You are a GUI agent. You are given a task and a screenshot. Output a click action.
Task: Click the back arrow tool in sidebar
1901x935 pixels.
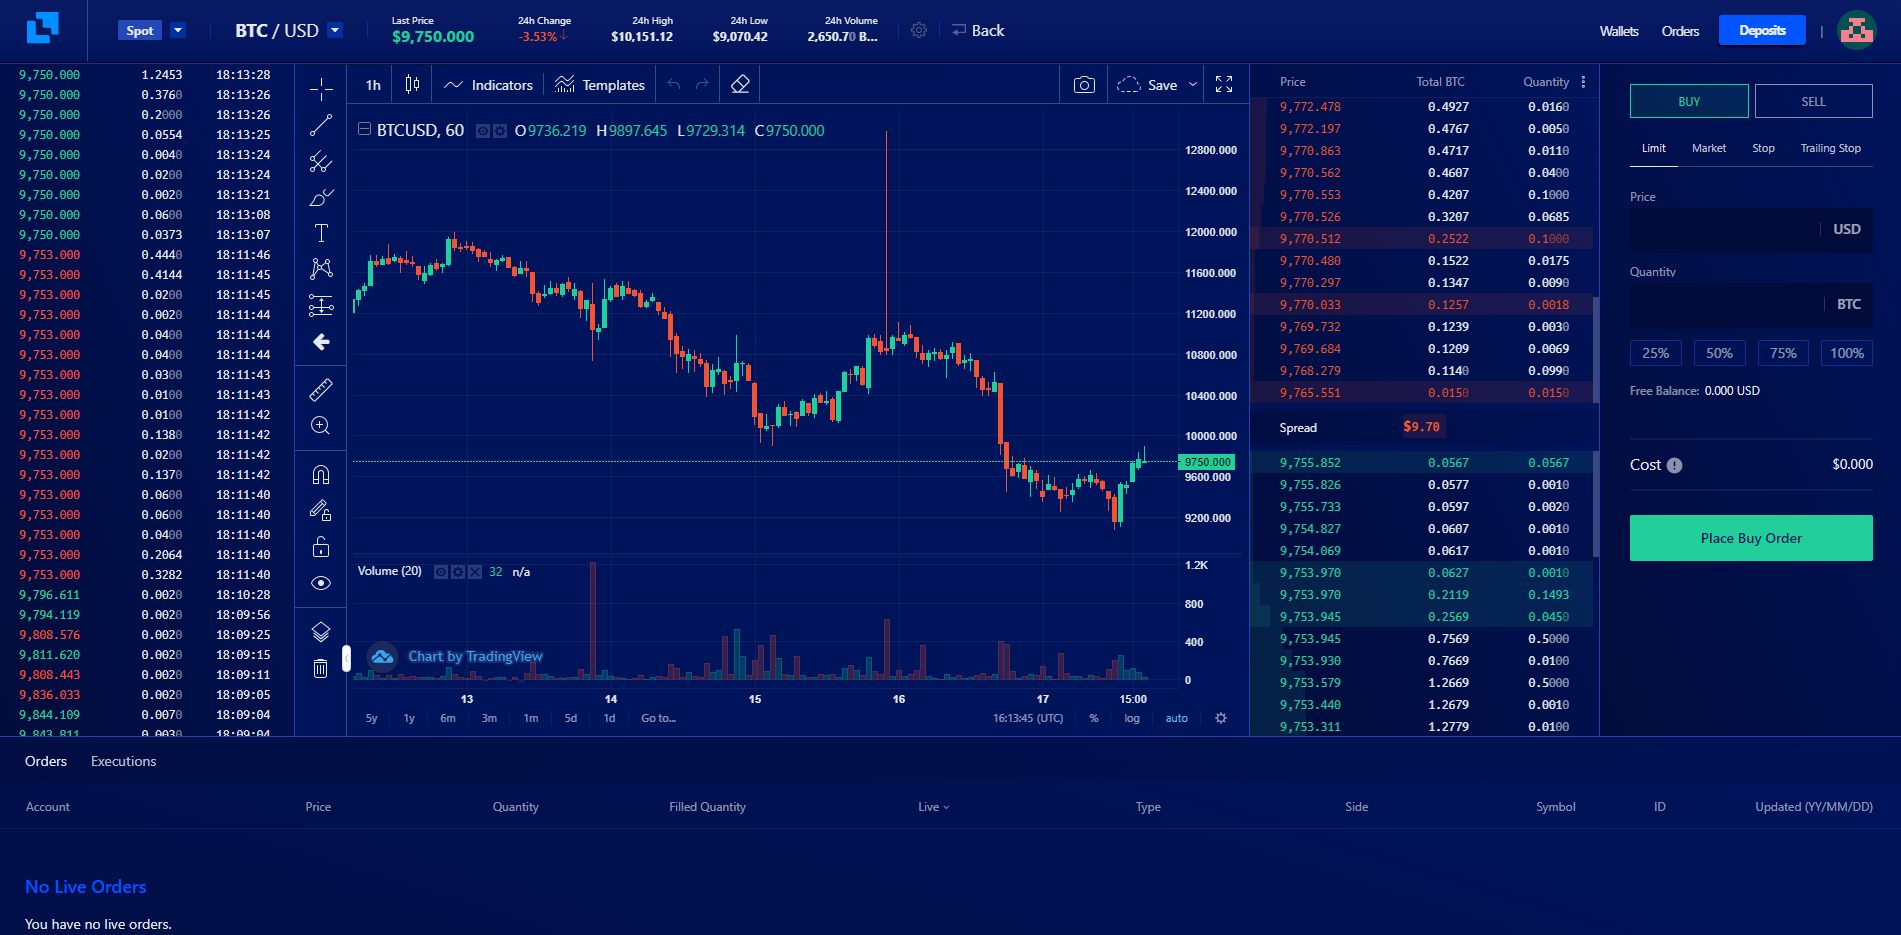pyautogui.click(x=321, y=342)
